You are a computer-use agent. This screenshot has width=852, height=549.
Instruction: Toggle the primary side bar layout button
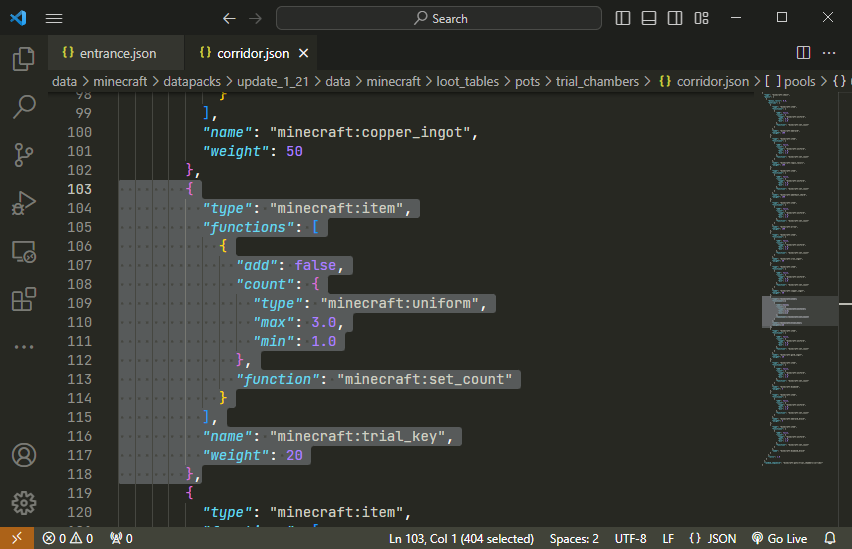(x=623, y=18)
